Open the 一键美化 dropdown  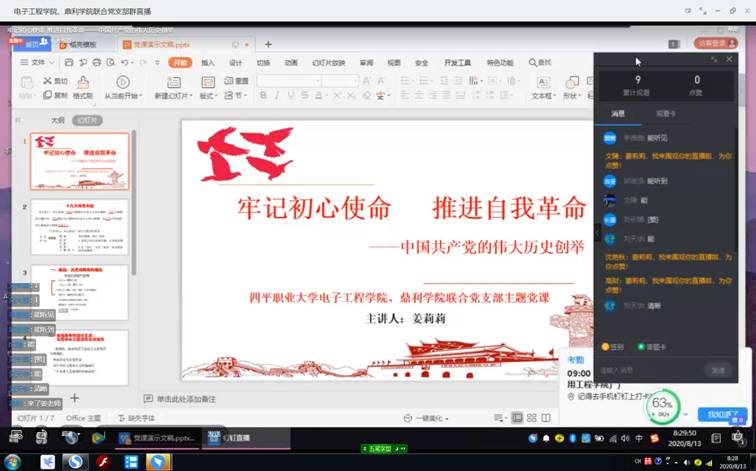(426, 418)
